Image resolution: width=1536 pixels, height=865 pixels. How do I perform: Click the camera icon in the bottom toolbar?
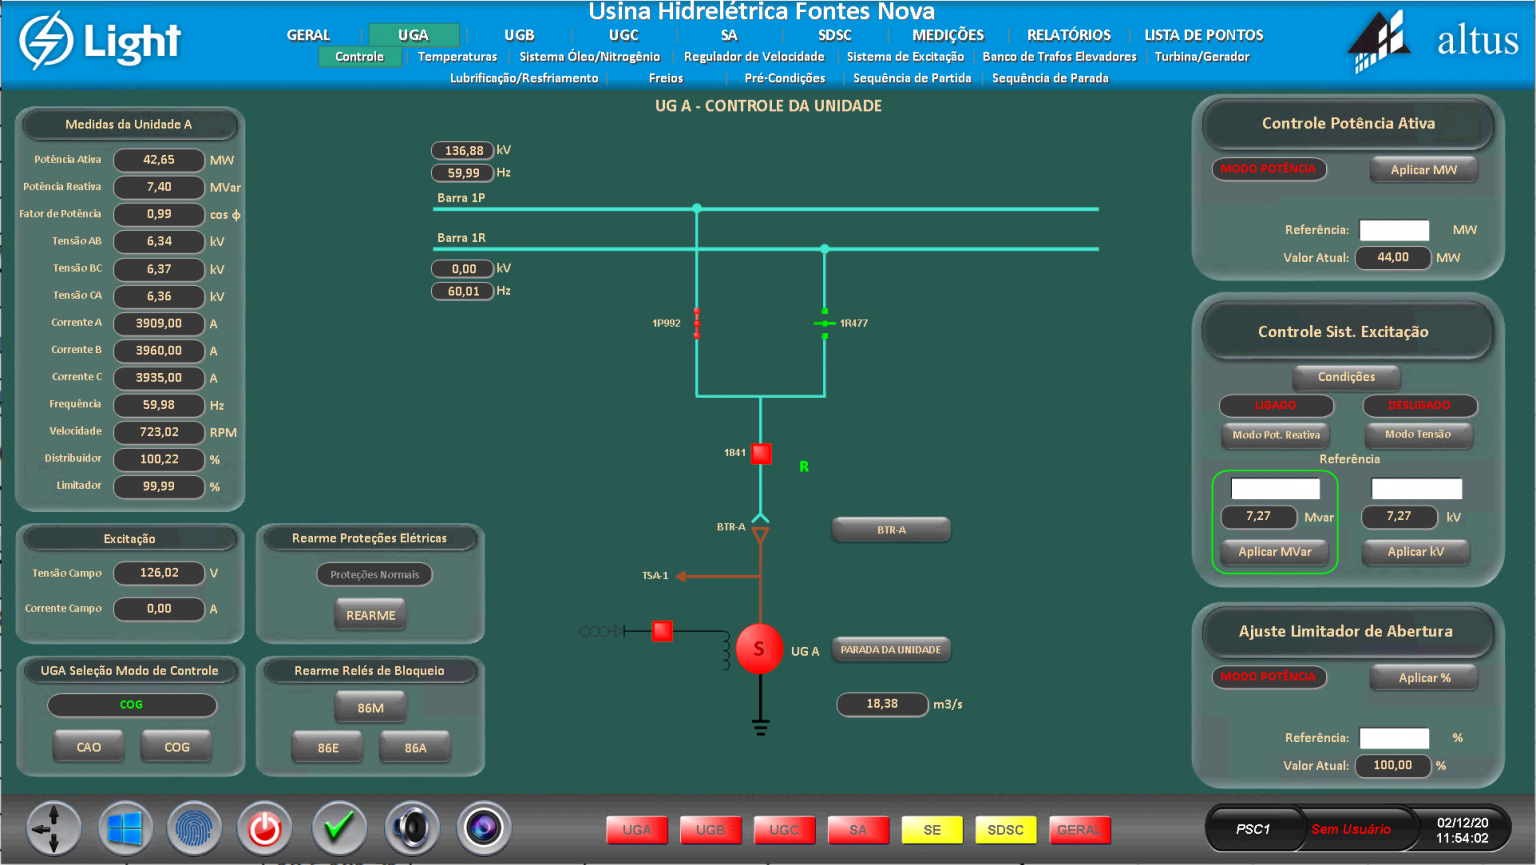pyautogui.click(x=484, y=828)
